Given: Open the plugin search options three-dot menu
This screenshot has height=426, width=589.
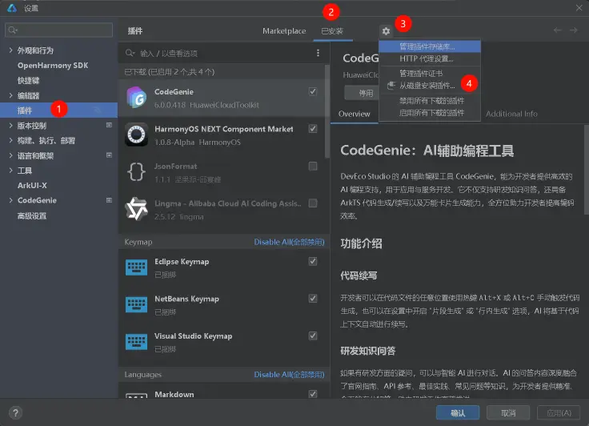Looking at the screenshot, I should (x=318, y=53).
